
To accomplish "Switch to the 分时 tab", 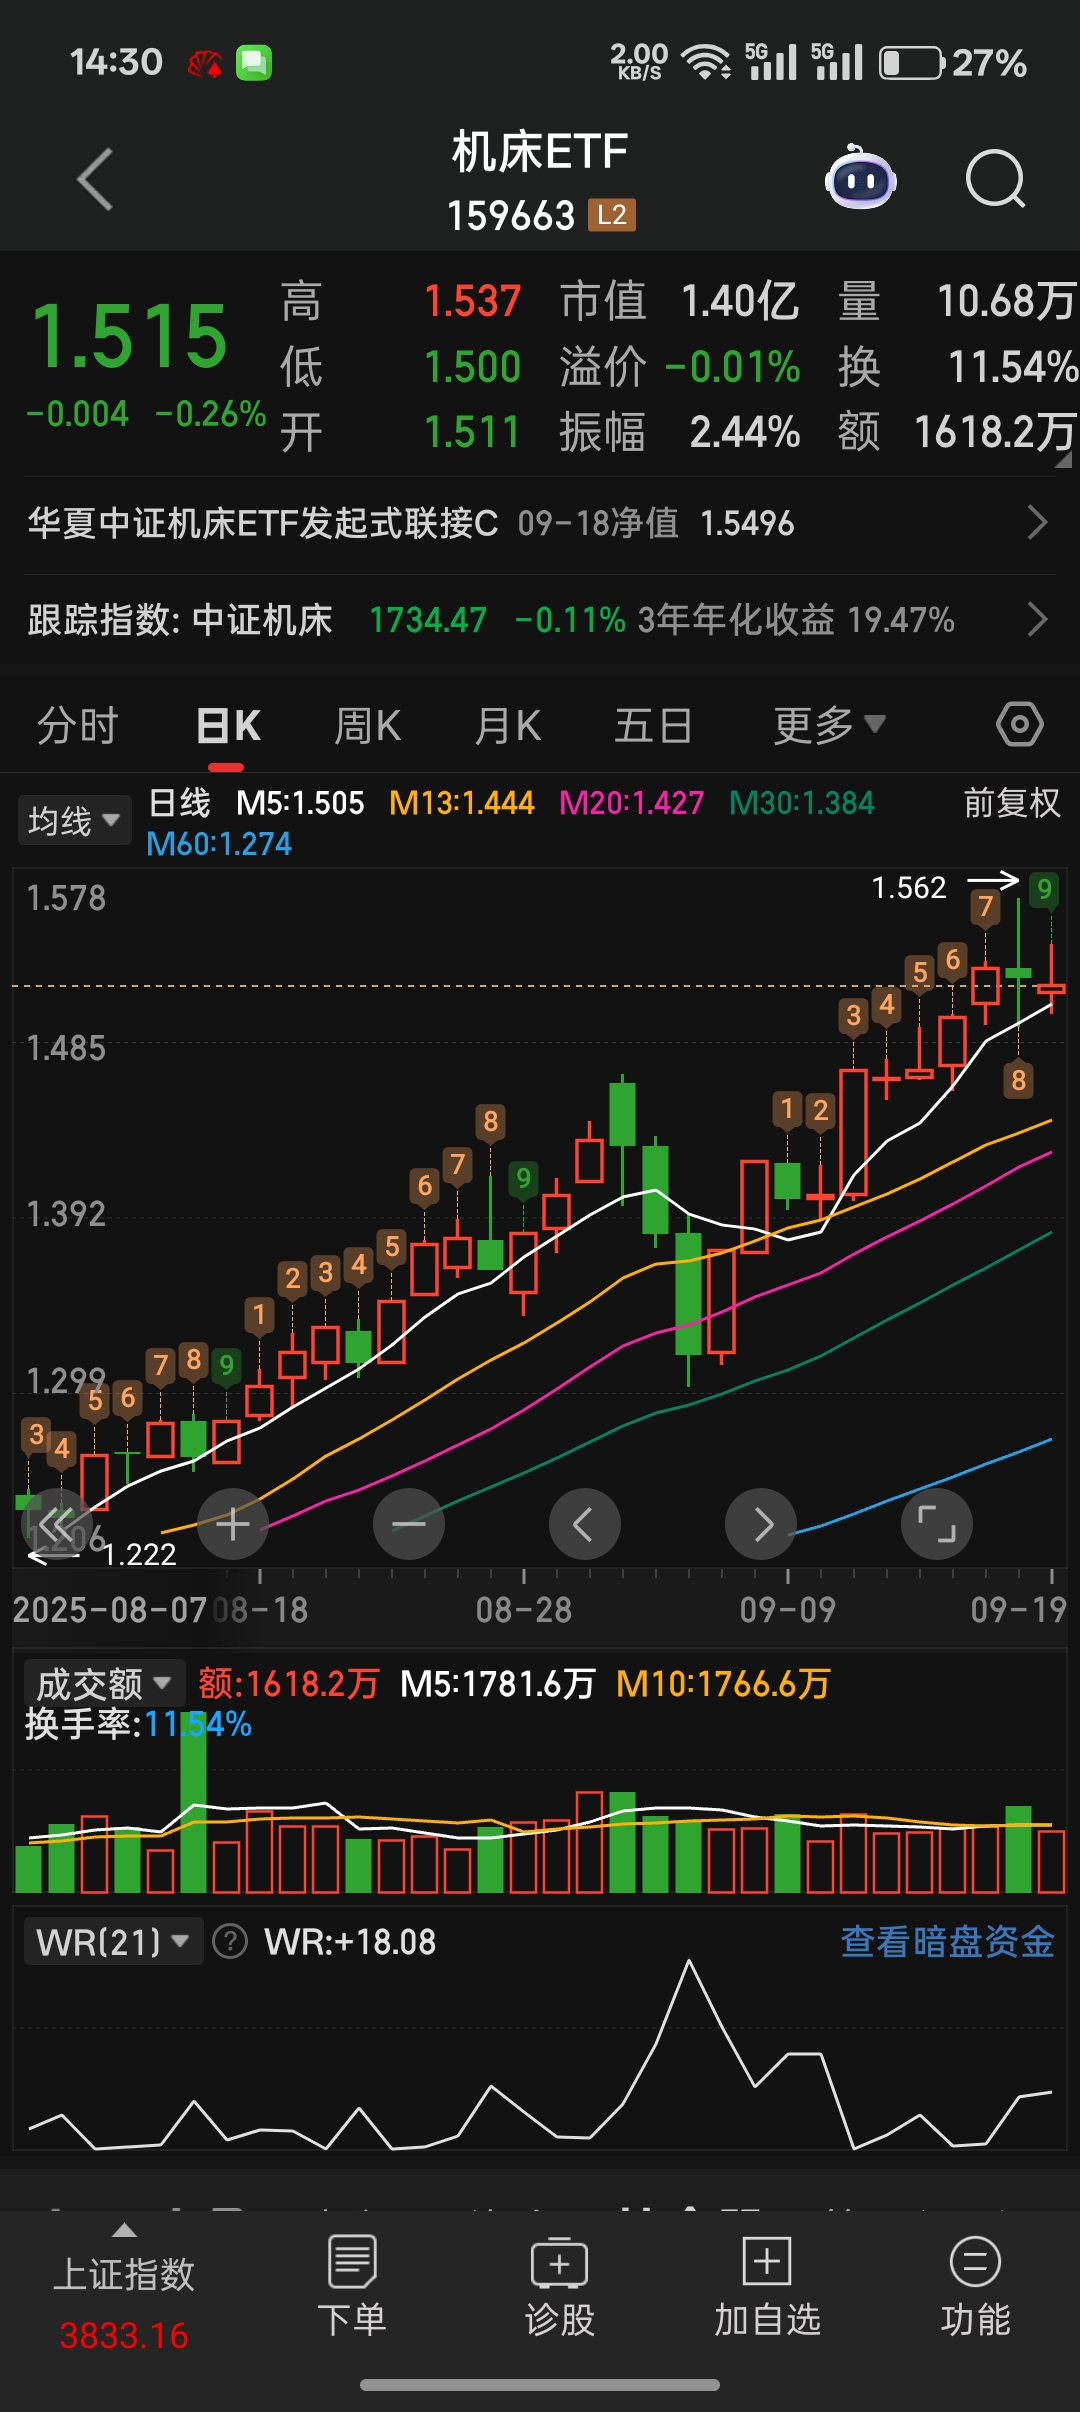I will (78, 725).
